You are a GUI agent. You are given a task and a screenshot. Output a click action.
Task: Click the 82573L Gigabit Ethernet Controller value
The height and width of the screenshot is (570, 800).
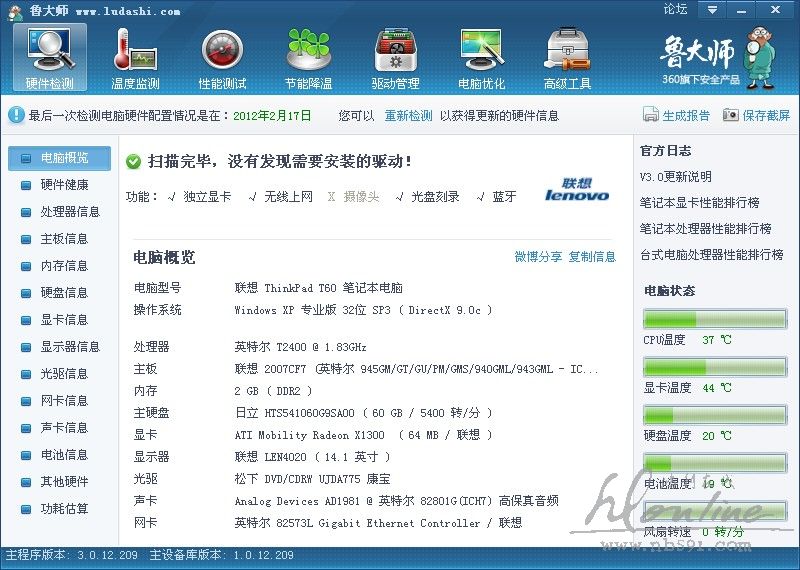[378, 523]
